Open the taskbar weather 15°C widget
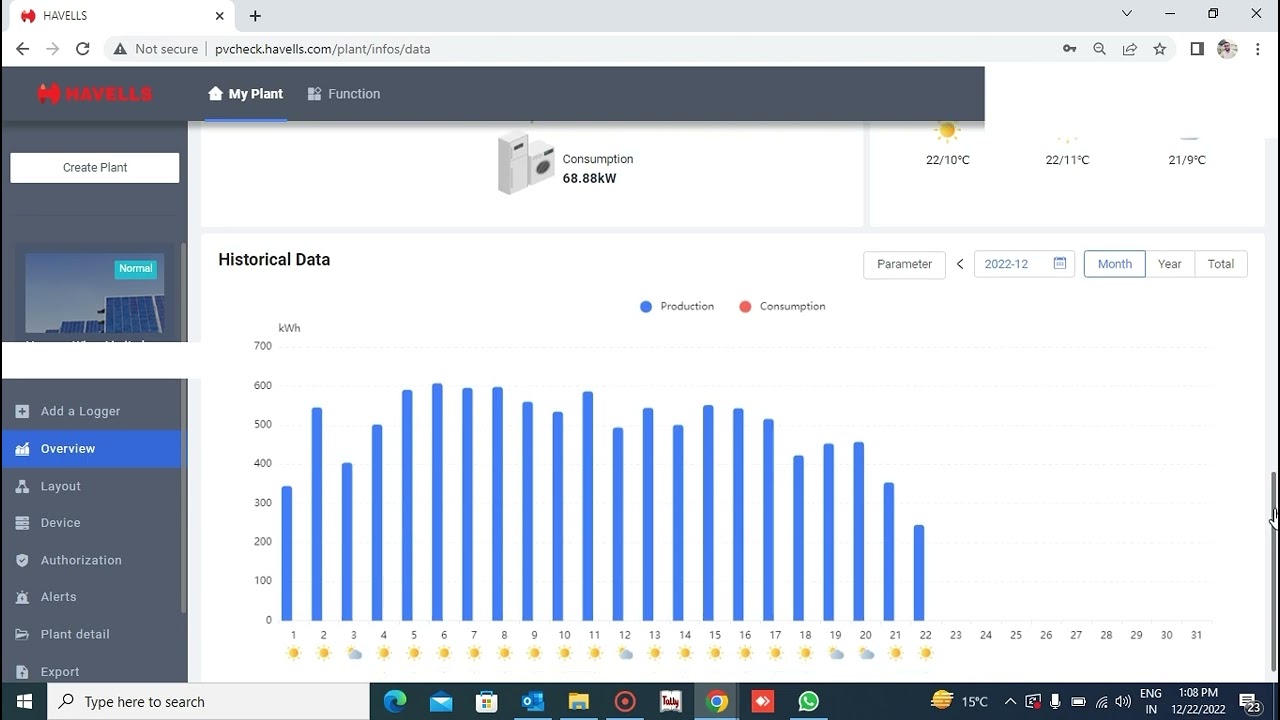1280x720 pixels. (x=959, y=701)
